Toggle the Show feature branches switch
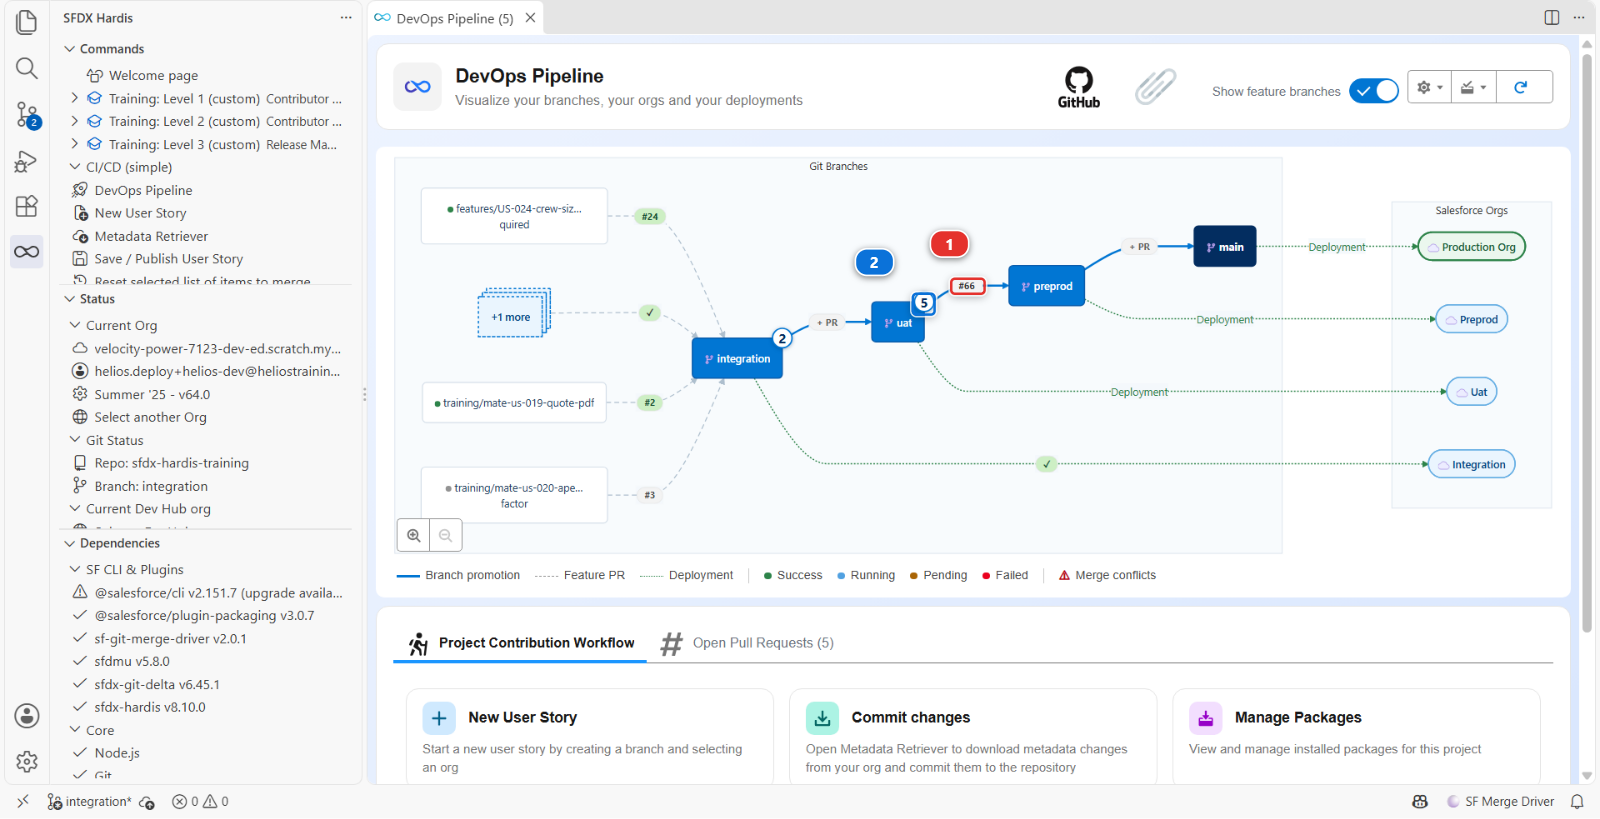The width and height of the screenshot is (1600, 819). tap(1374, 91)
